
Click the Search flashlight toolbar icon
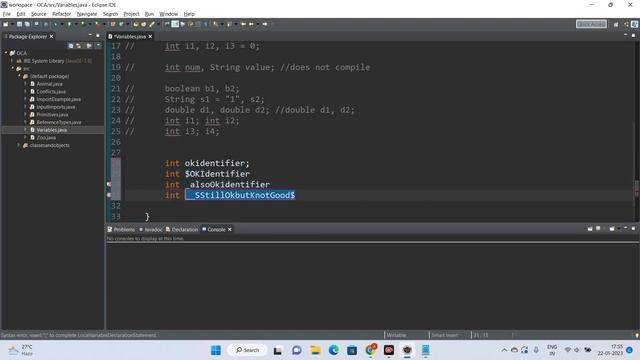point(152,24)
